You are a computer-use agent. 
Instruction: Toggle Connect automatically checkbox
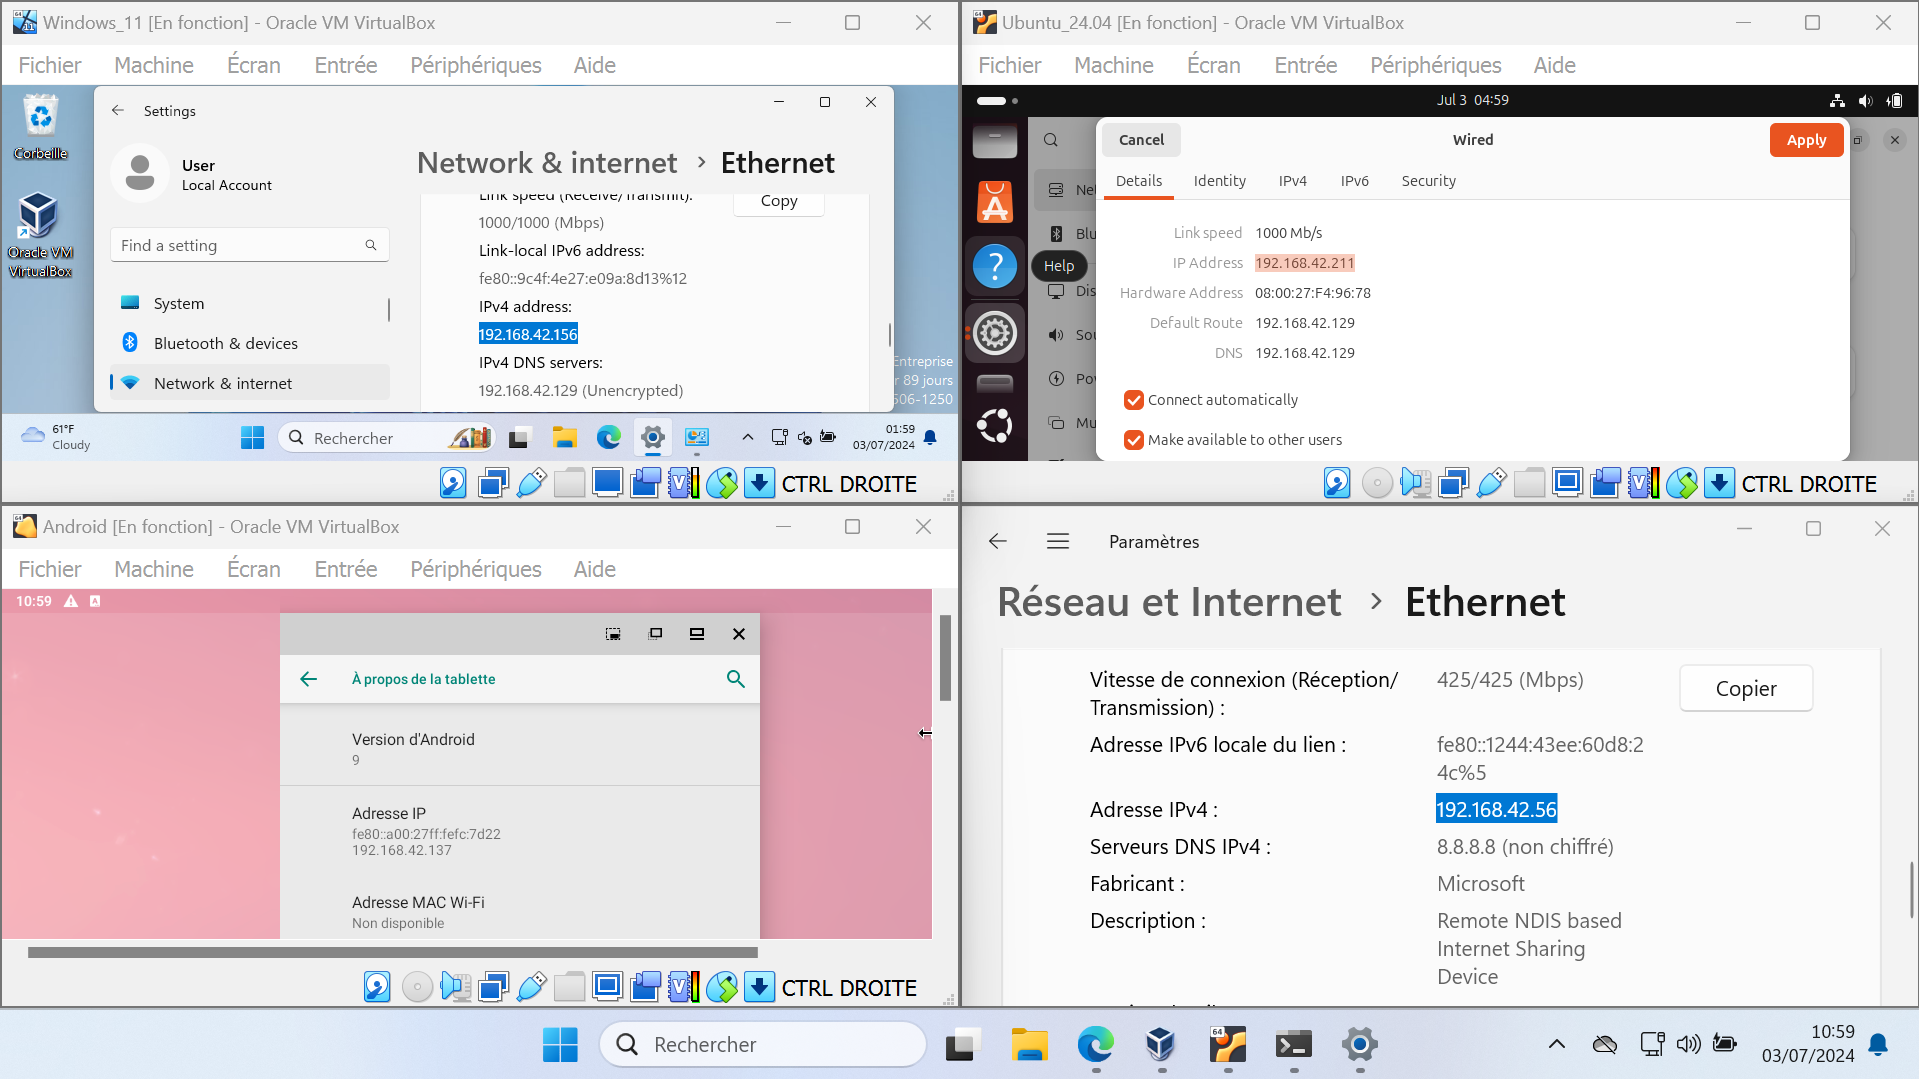tap(1133, 400)
